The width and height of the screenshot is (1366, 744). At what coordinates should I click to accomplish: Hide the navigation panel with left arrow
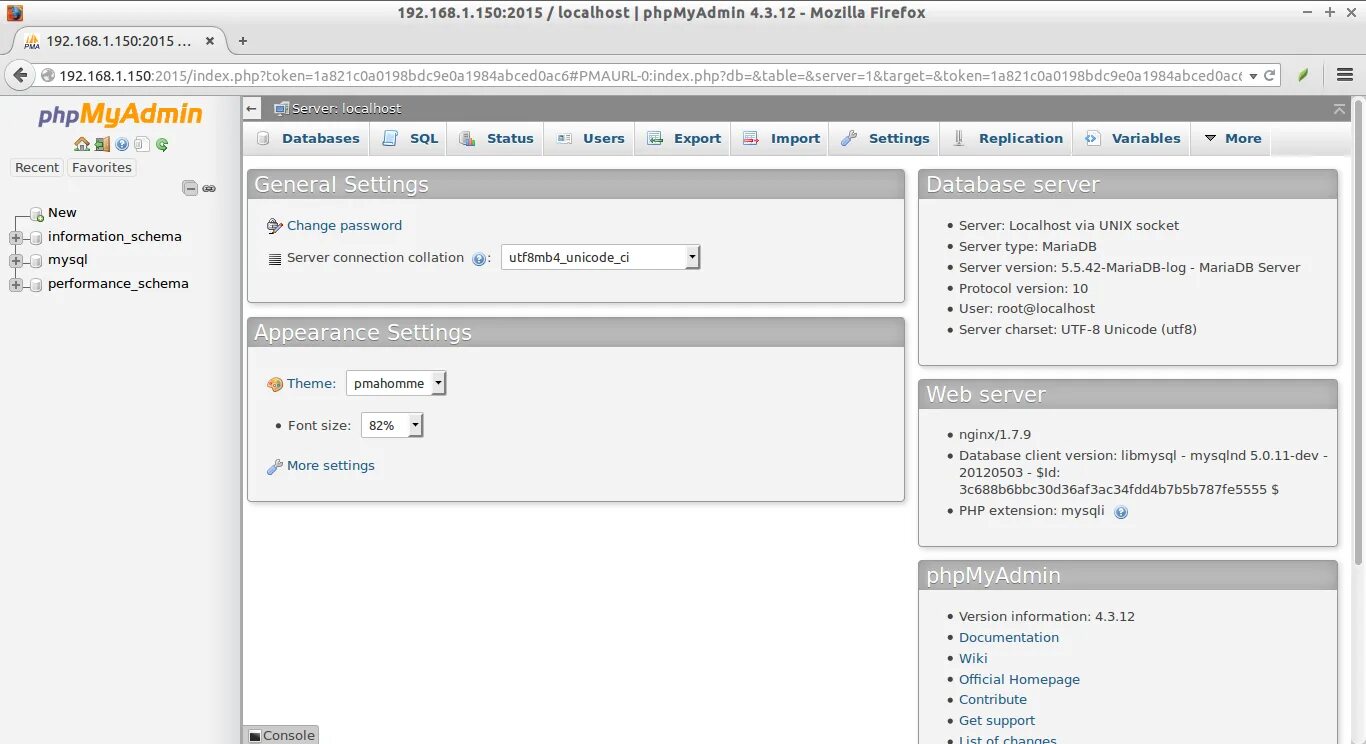[252, 108]
